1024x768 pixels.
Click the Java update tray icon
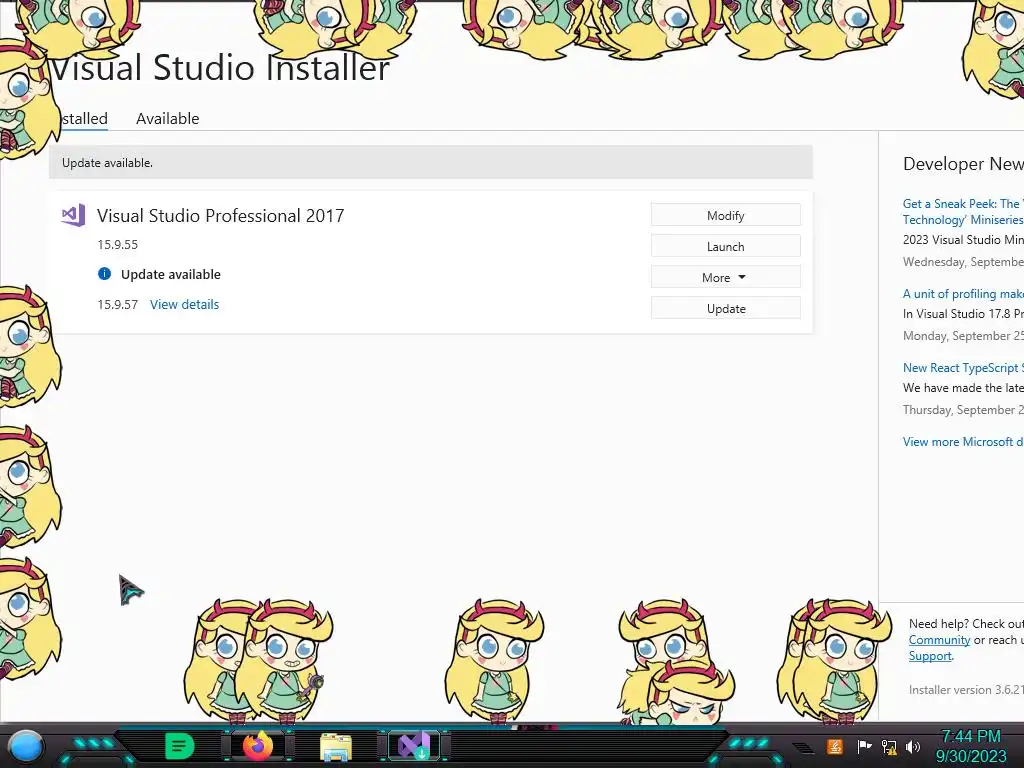click(x=835, y=746)
